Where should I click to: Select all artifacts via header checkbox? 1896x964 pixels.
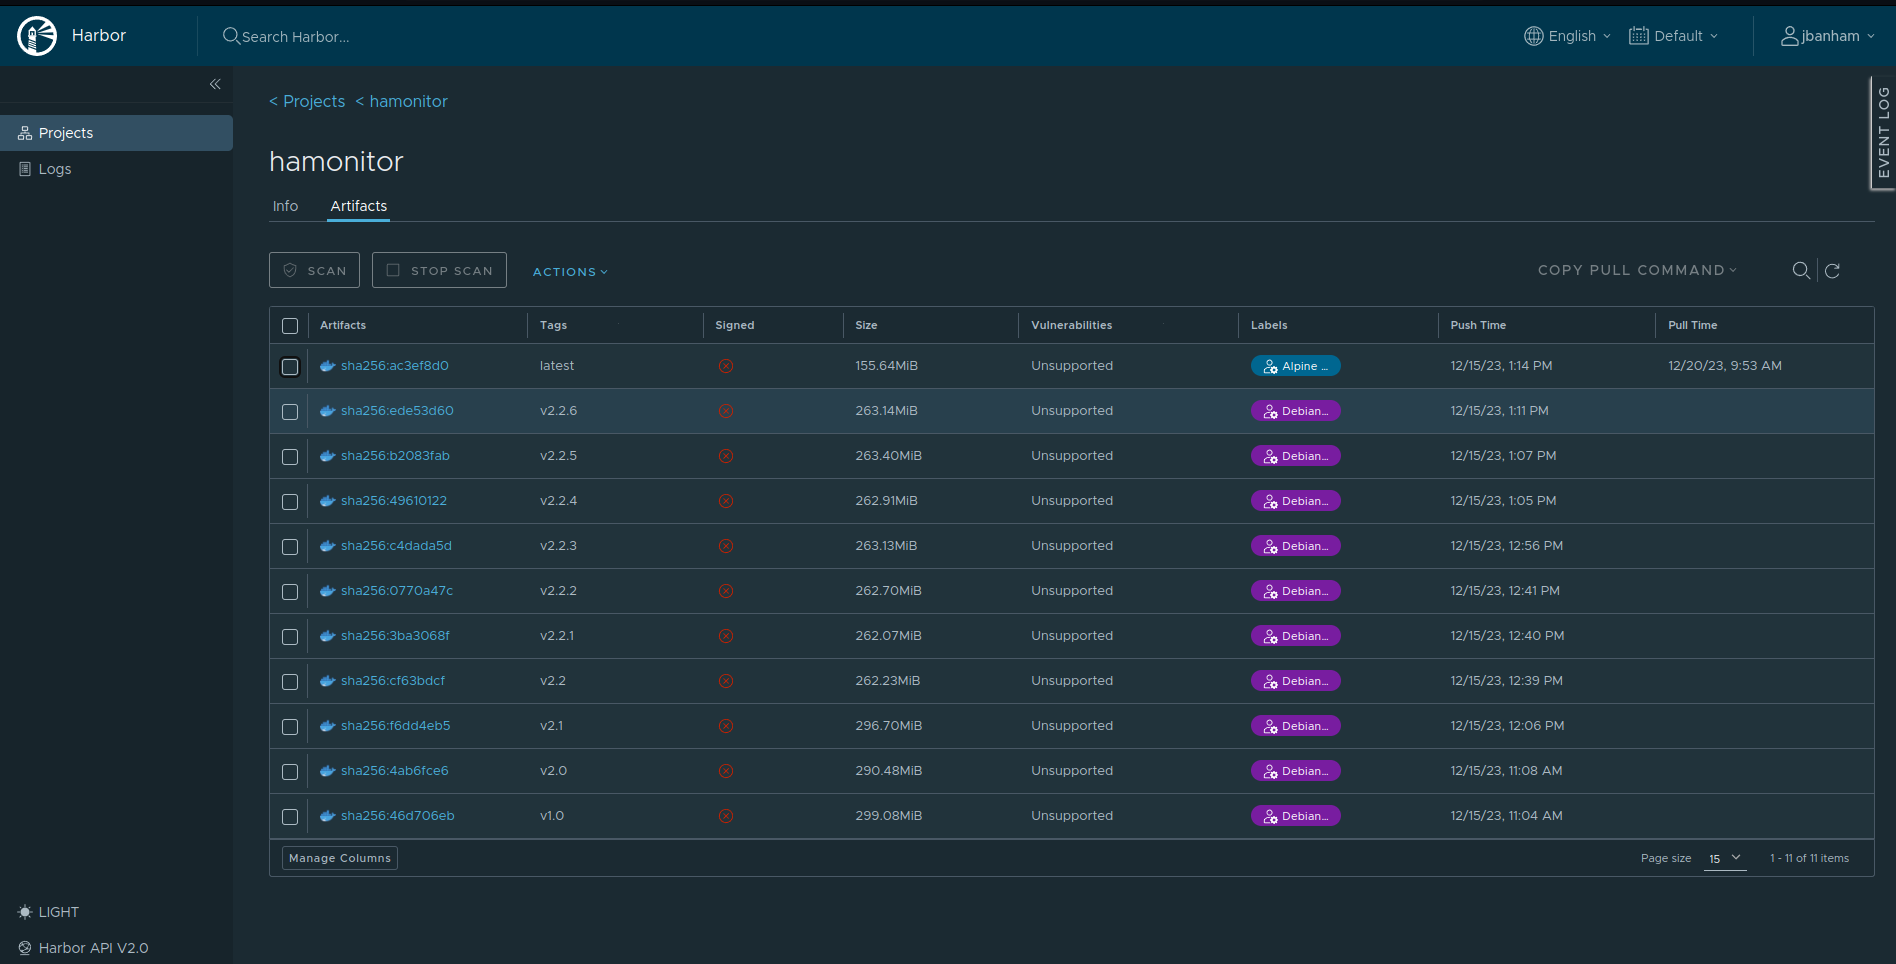click(290, 326)
